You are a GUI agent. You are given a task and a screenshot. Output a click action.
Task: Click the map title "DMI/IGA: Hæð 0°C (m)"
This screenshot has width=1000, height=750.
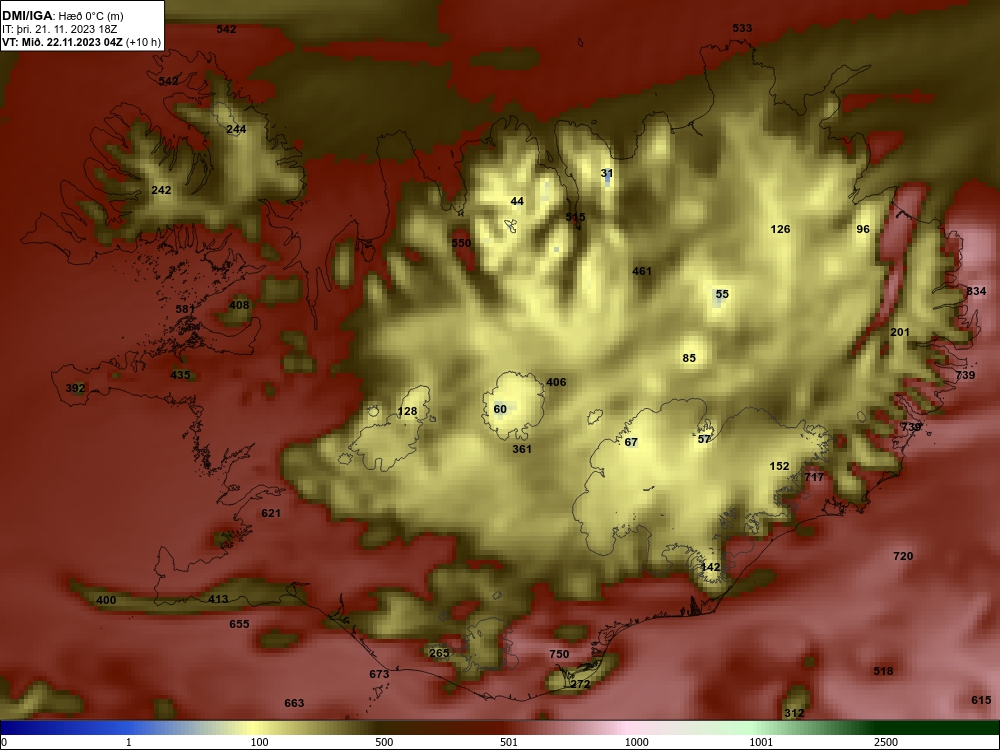(x=63, y=16)
